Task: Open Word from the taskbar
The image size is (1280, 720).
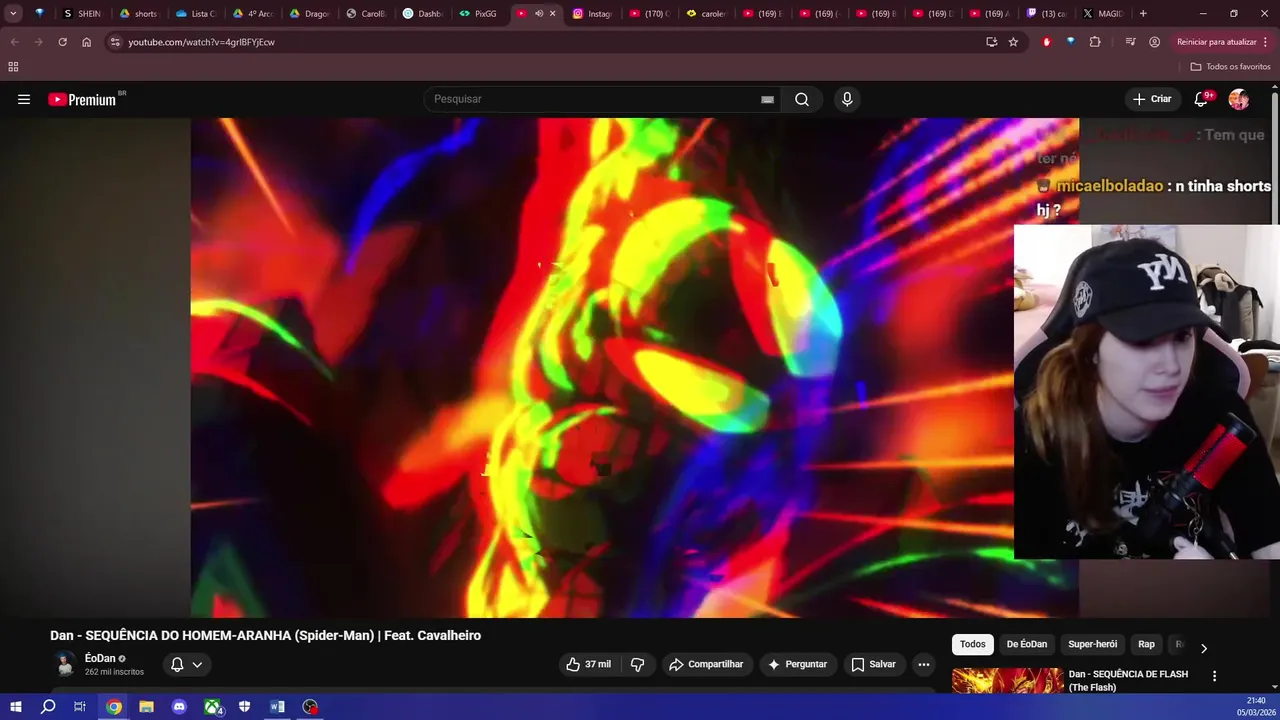Action: pyautogui.click(x=277, y=707)
